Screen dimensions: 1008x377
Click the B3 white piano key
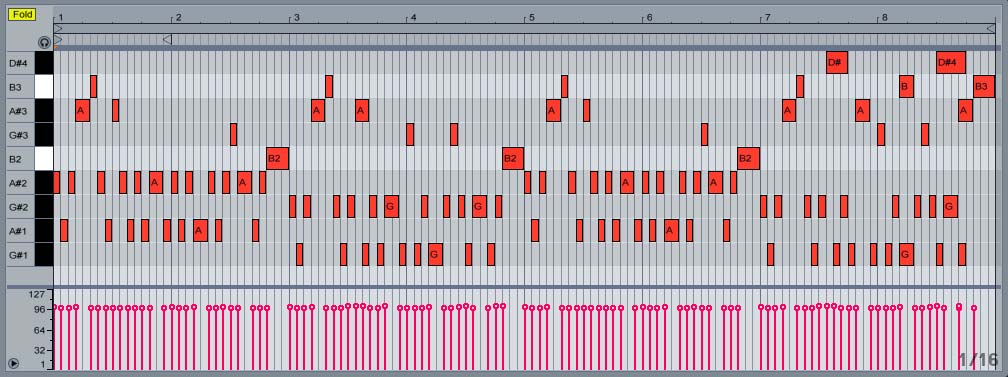tap(44, 86)
